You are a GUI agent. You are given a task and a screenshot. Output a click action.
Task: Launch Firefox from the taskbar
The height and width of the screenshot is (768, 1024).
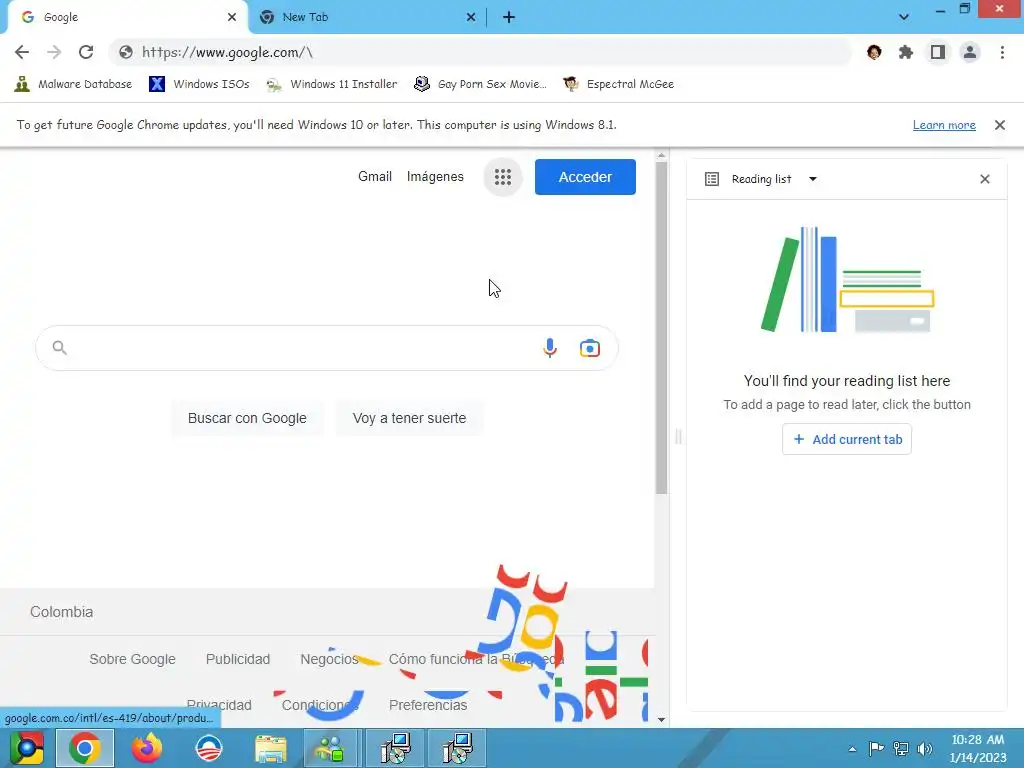[146, 748]
